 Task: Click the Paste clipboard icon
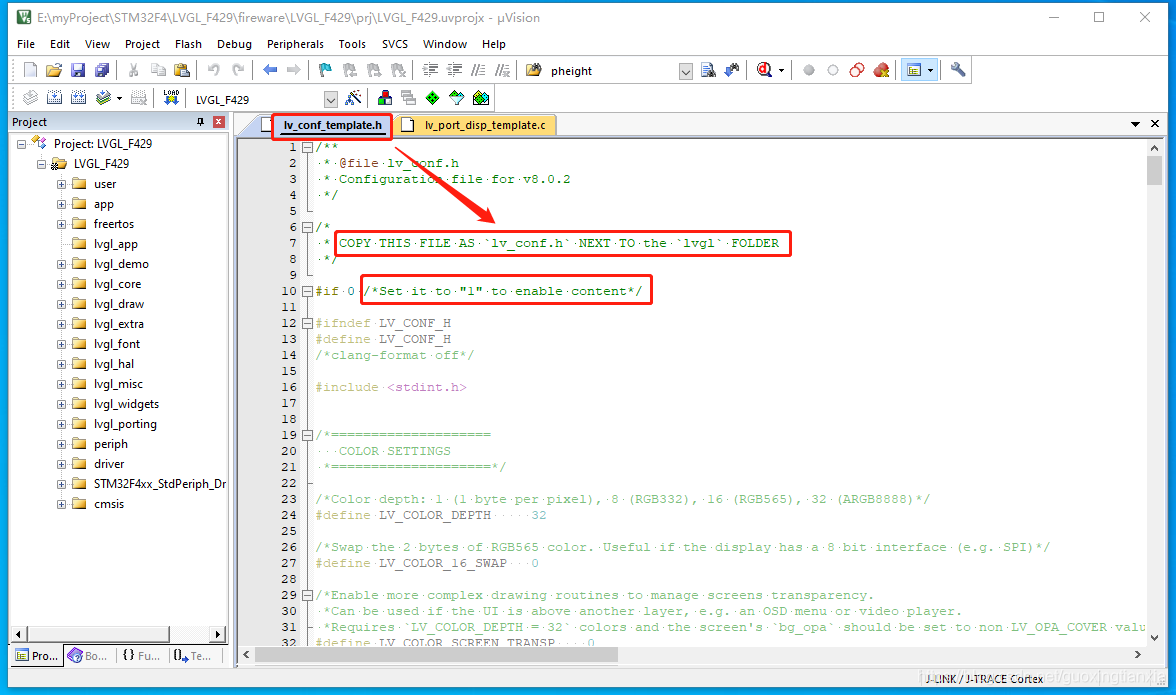pos(182,70)
